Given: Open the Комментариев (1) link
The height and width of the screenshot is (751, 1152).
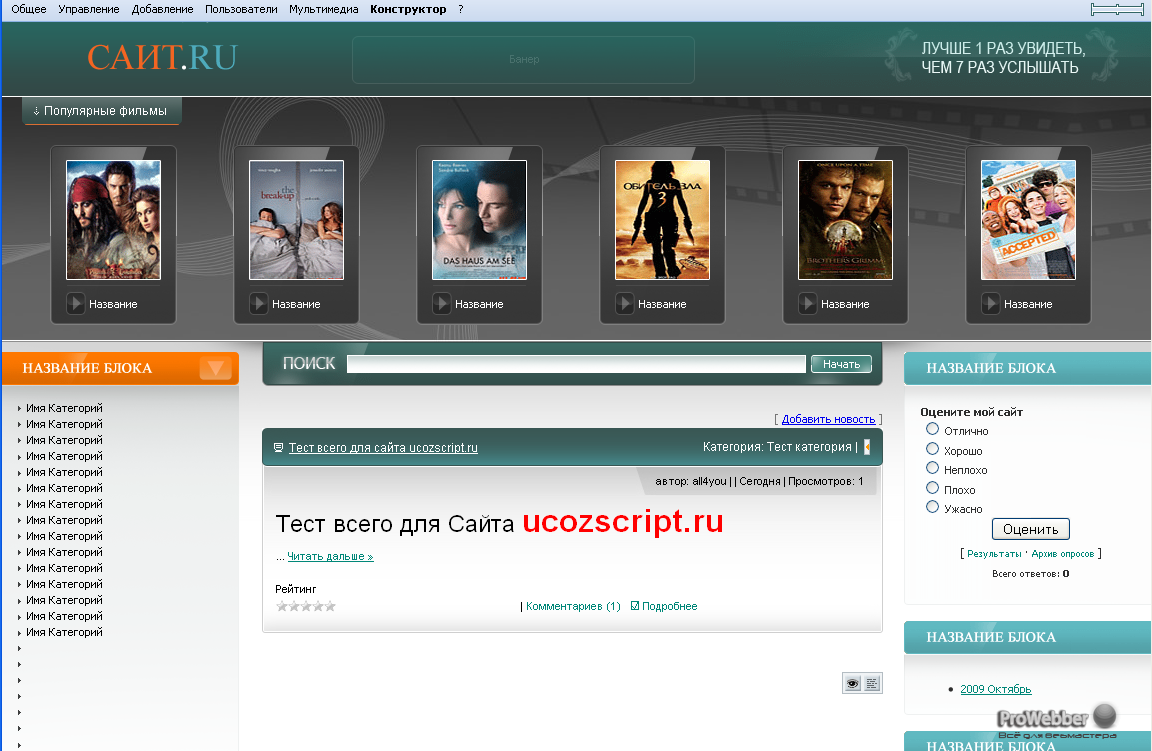Looking at the screenshot, I should [573, 606].
